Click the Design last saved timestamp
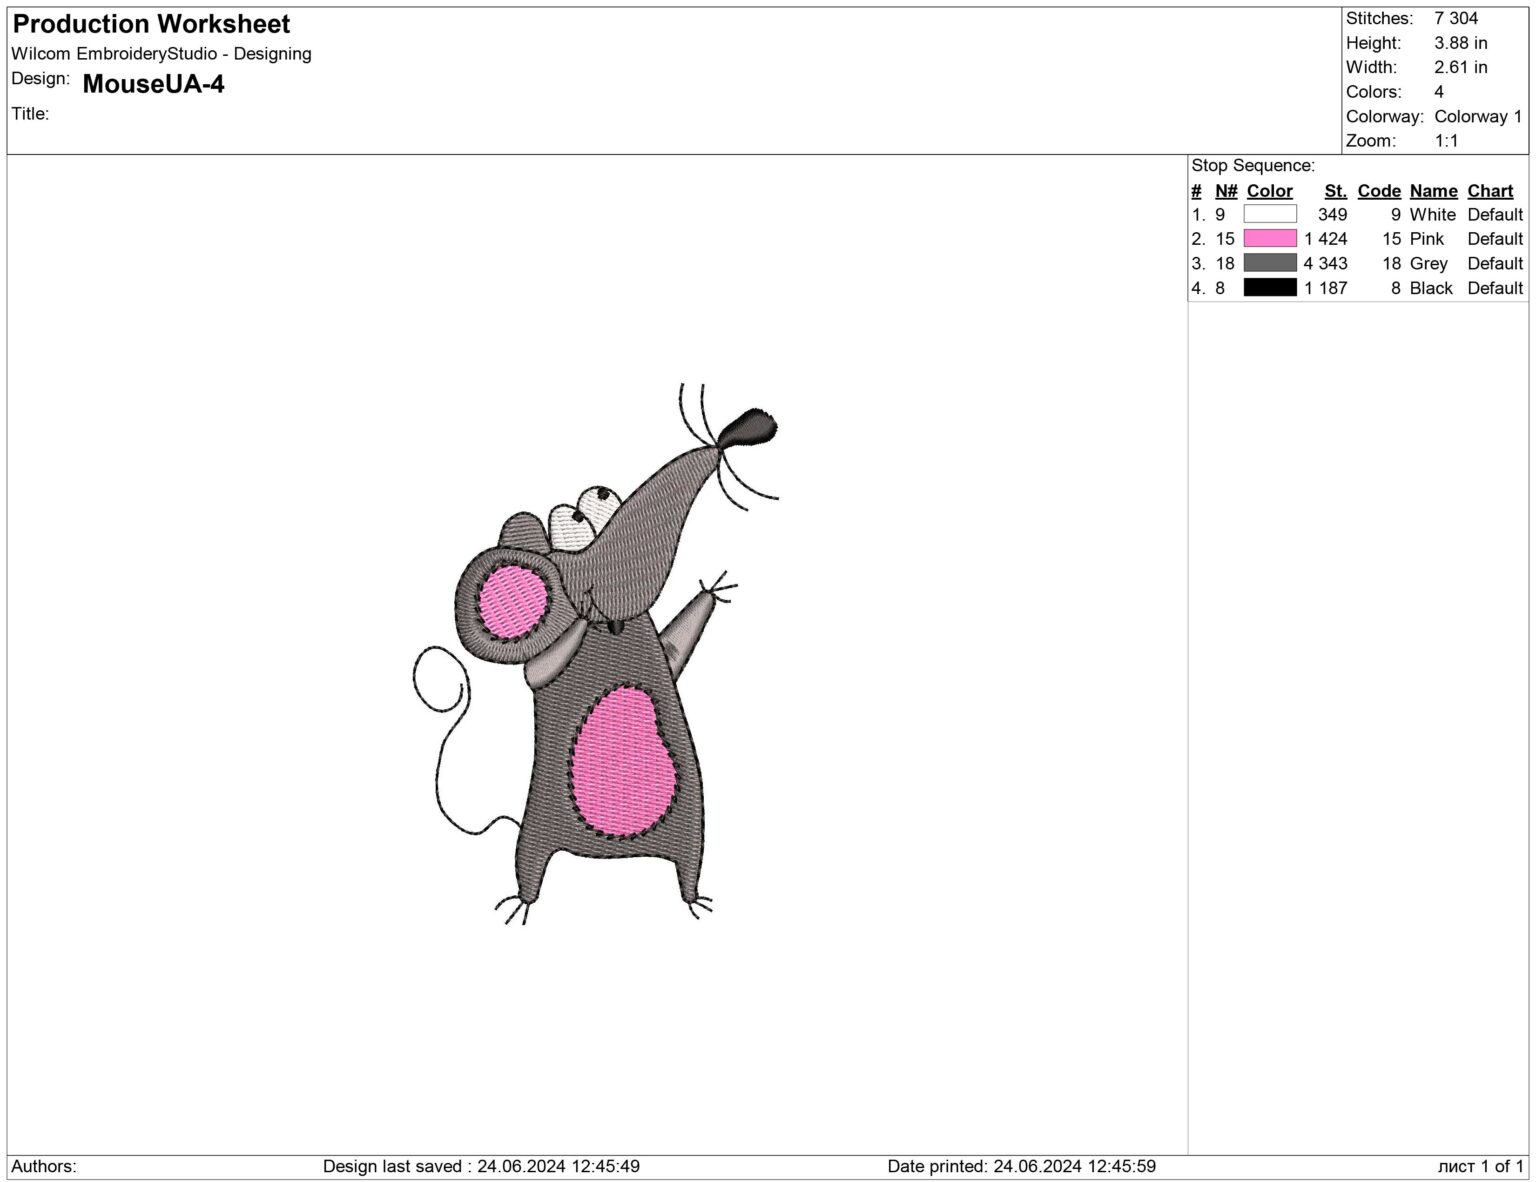Viewport: 1536px width, 1182px height. [484, 1165]
